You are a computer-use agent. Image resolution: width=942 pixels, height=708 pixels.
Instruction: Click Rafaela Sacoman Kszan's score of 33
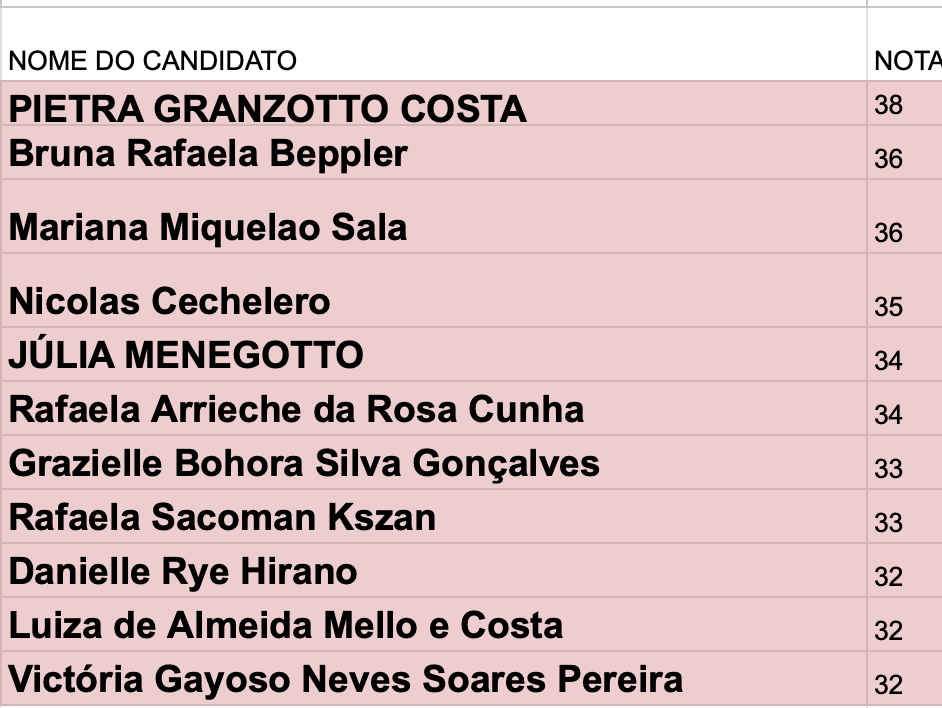889,522
